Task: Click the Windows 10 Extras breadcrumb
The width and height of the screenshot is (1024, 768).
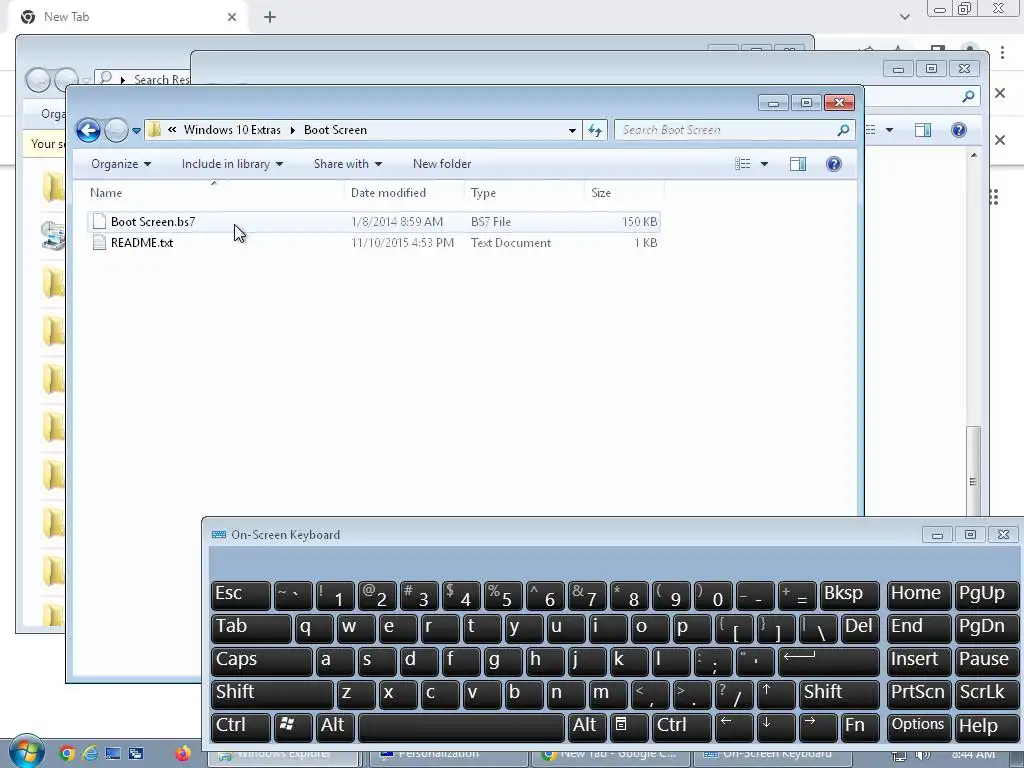Action: click(x=232, y=130)
